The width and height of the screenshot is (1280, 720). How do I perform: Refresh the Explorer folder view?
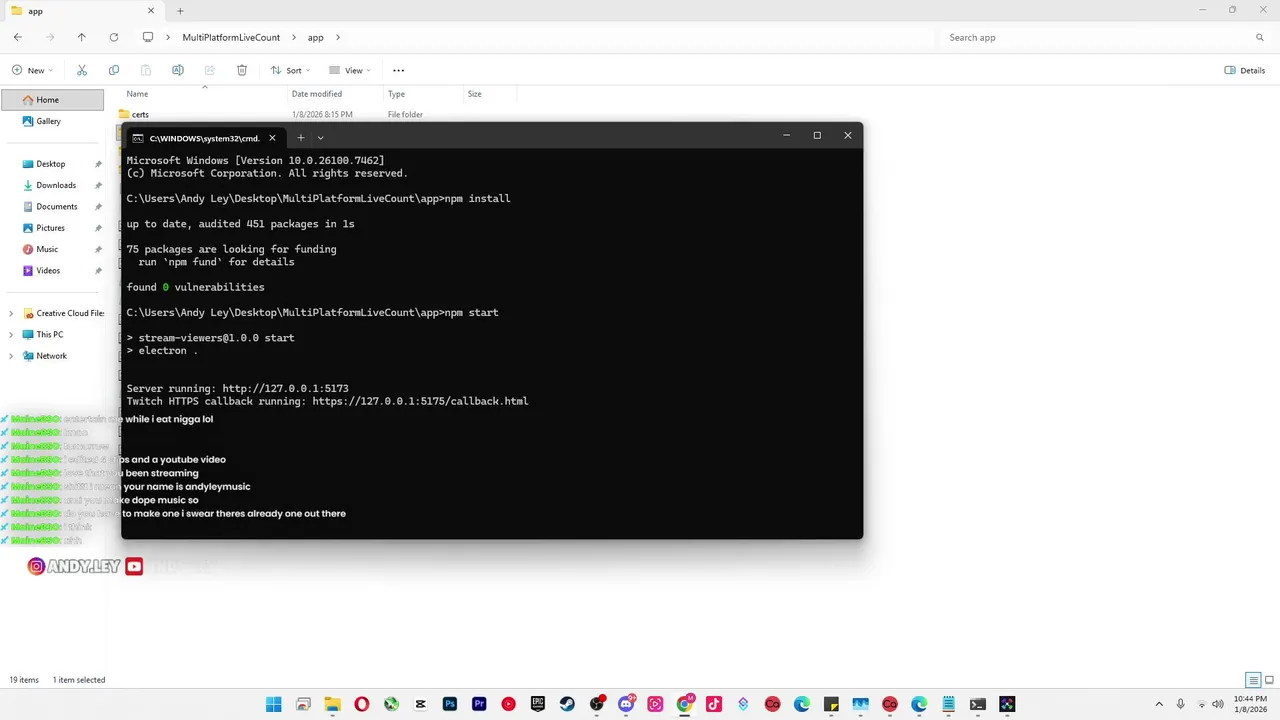[x=114, y=37]
